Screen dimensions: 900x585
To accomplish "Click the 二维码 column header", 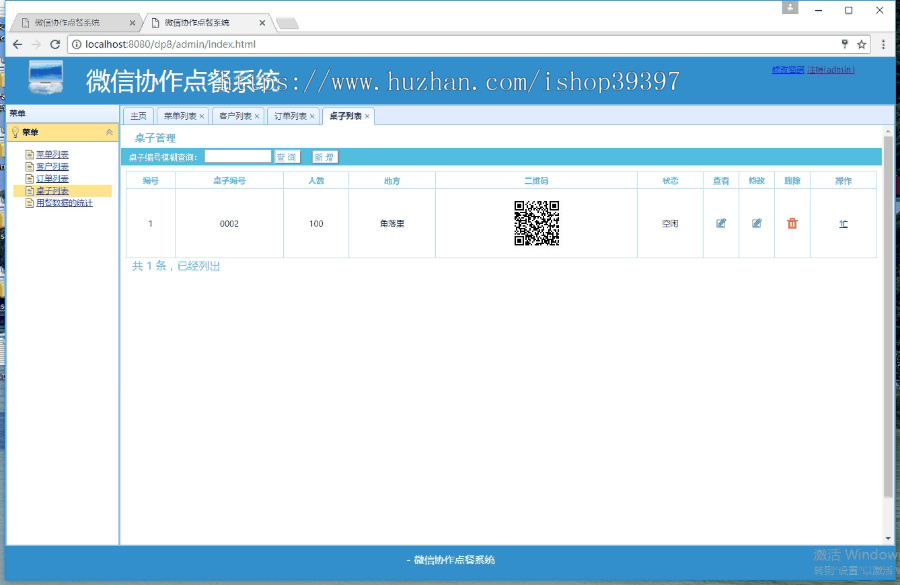I will [536, 181].
